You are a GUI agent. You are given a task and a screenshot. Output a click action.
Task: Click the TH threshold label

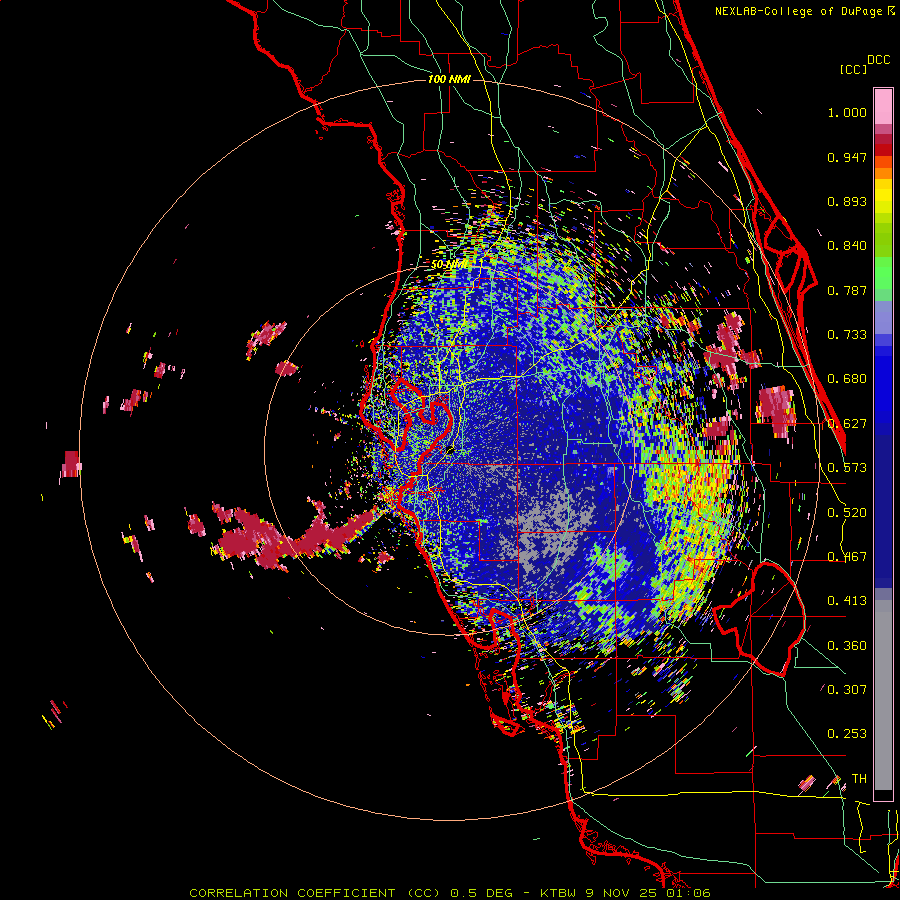859,779
